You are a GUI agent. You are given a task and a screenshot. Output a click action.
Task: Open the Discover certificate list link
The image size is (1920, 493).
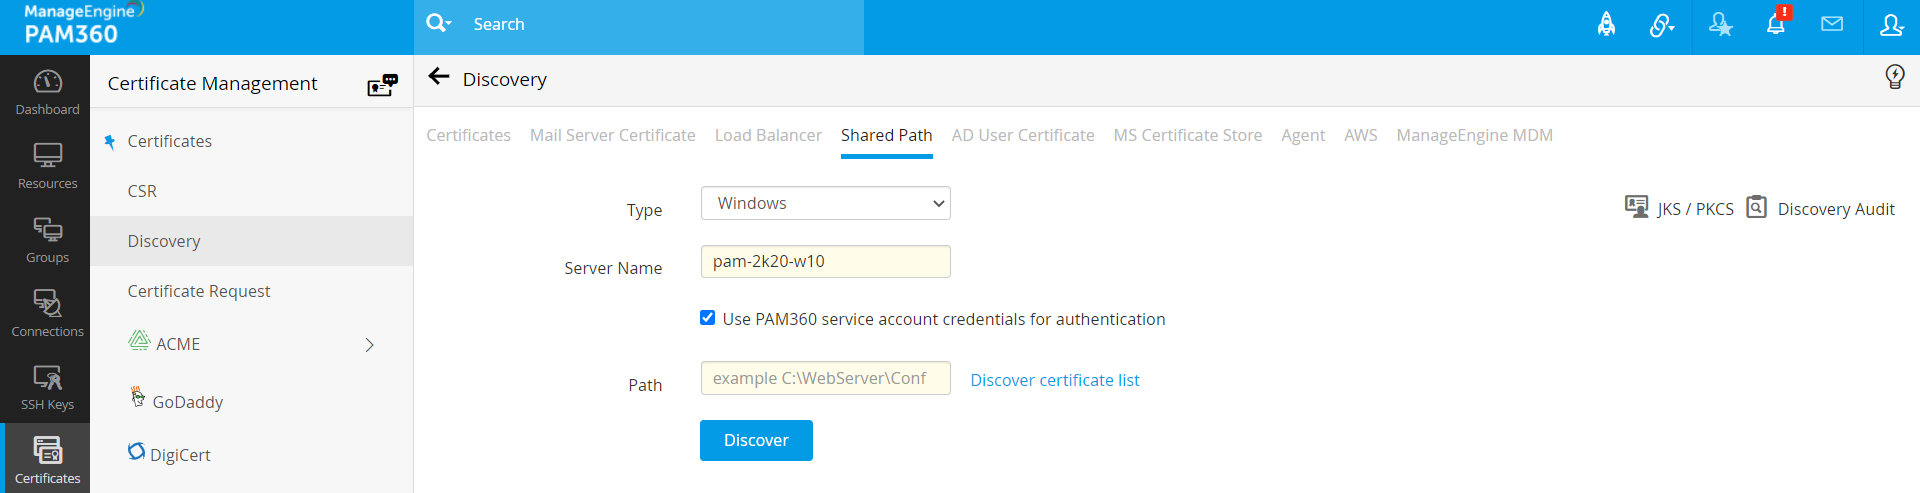point(1055,380)
